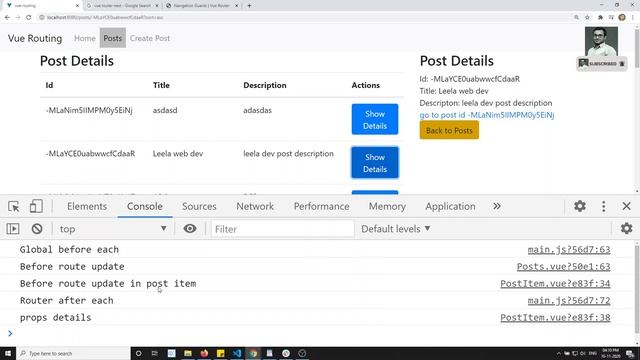This screenshot has height=360, width=640.
Task: Open DevTools settings gear icon
Action: pos(580,206)
